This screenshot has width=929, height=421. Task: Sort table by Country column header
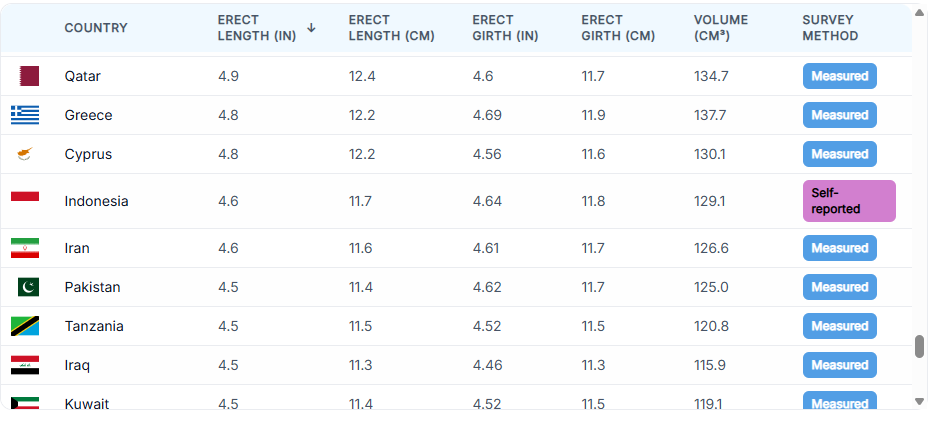point(96,28)
